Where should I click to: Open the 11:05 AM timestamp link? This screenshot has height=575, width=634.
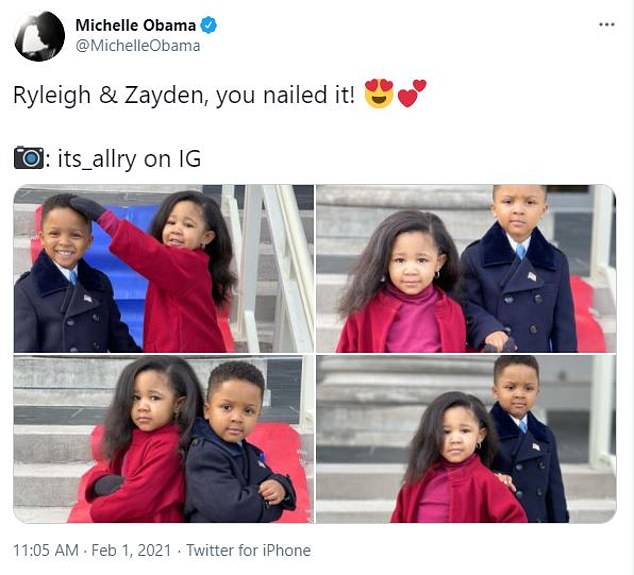coord(46,550)
